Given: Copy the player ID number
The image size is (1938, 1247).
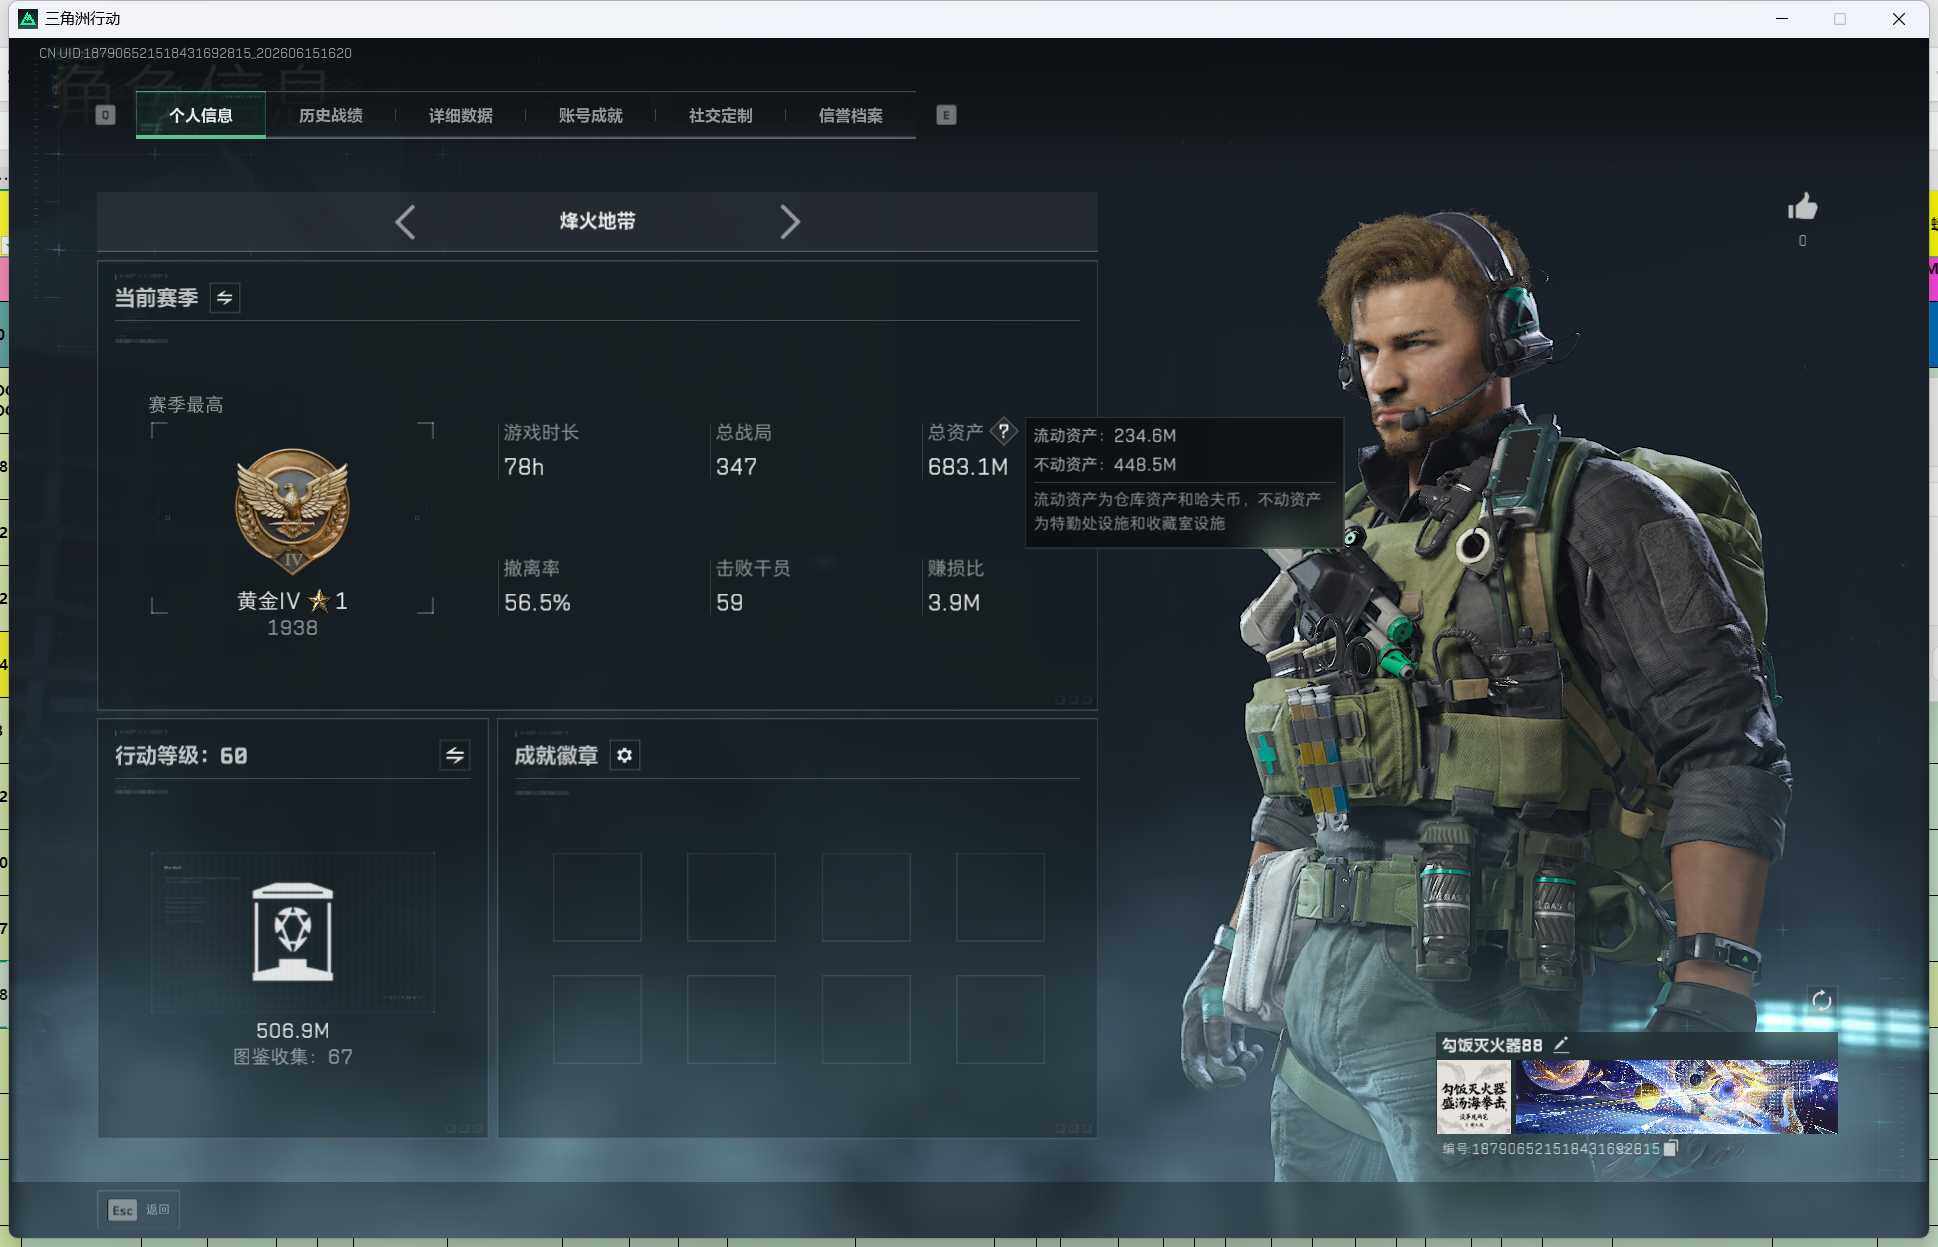Looking at the screenshot, I should [1670, 1148].
